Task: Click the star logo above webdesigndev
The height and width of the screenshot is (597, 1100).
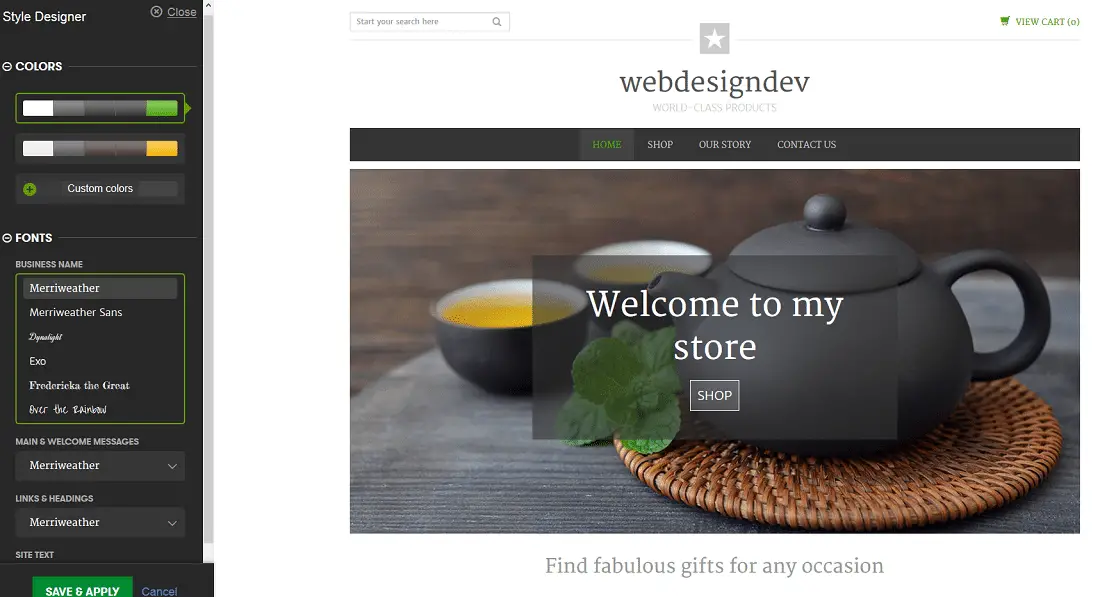Action: (x=714, y=38)
